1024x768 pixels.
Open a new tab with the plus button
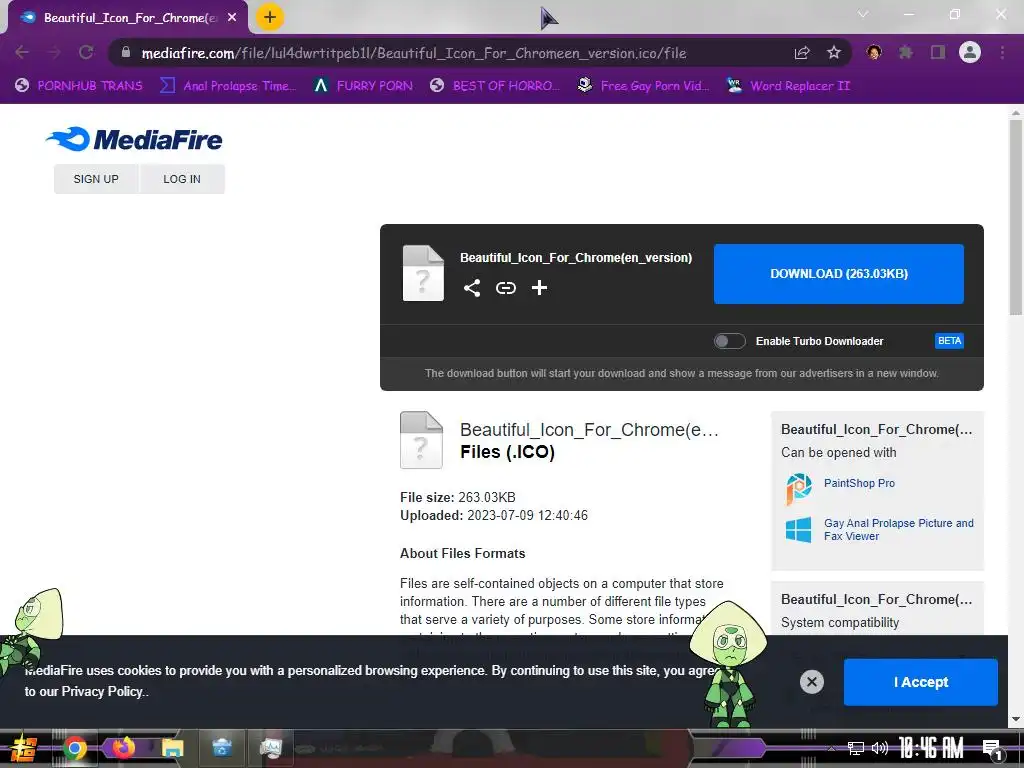pyautogui.click(x=270, y=17)
